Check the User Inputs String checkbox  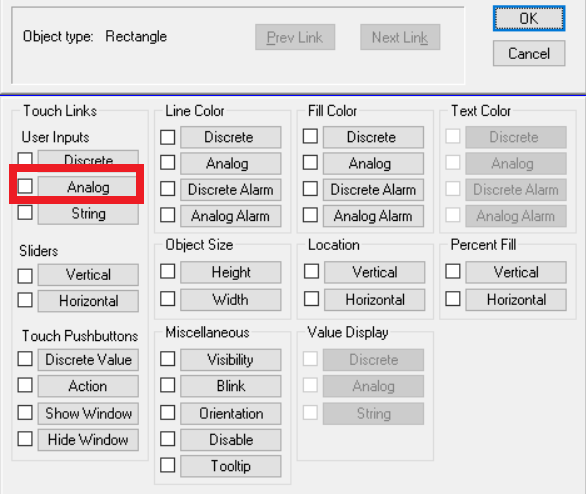pyautogui.click(x=25, y=212)
